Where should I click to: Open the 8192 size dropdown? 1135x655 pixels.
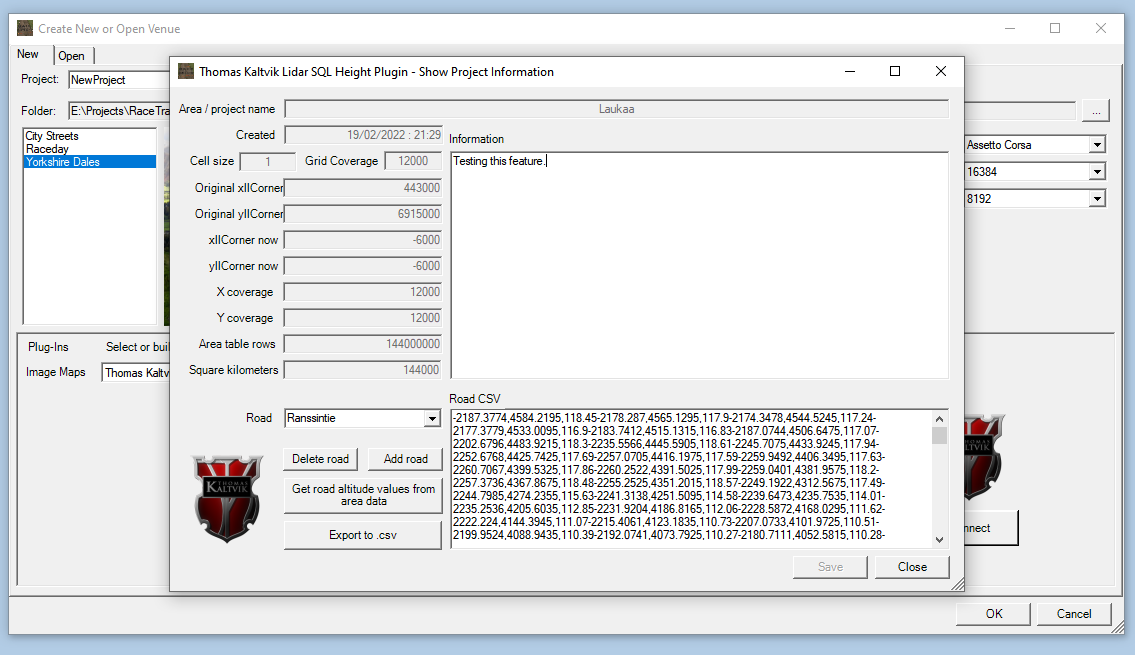(x=1097, y=199)
